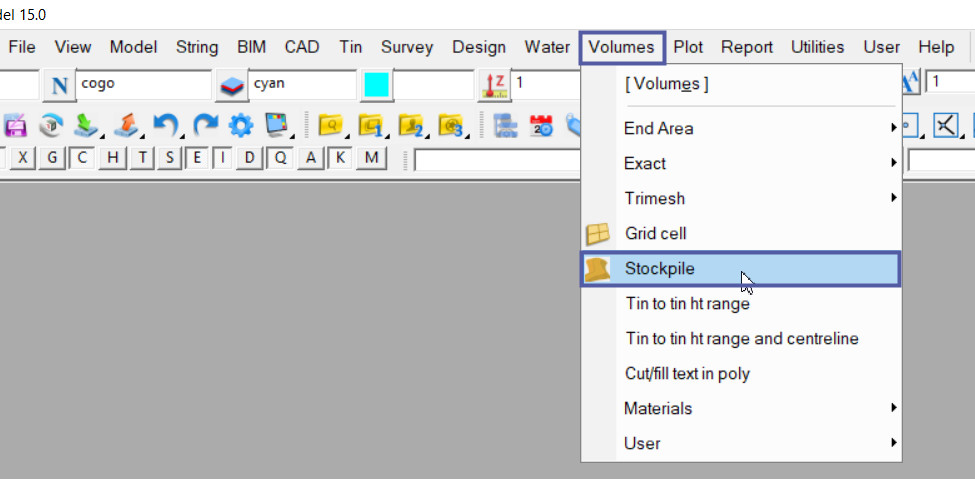Choose Tin to tin ht range and centreline
This screenshot has height=479, width=975.
tap(741, 338)
